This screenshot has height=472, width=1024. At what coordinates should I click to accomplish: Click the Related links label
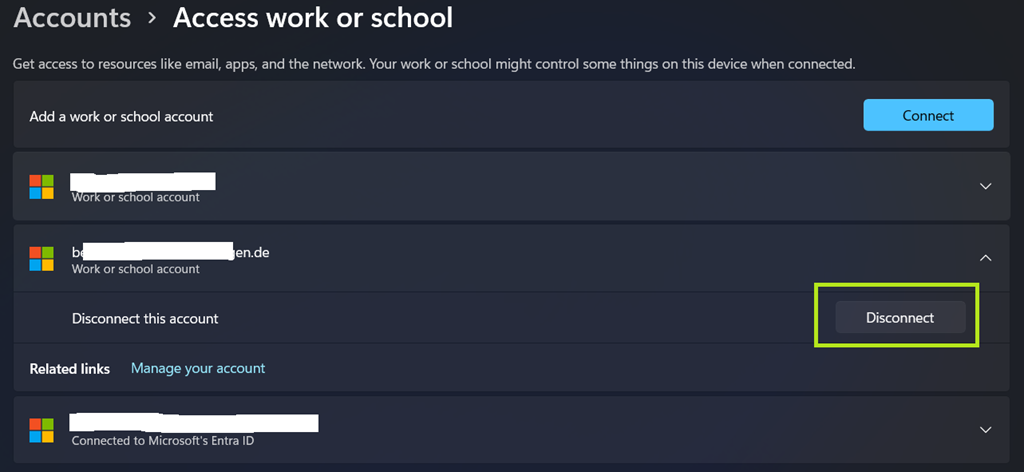pos(70,368)
